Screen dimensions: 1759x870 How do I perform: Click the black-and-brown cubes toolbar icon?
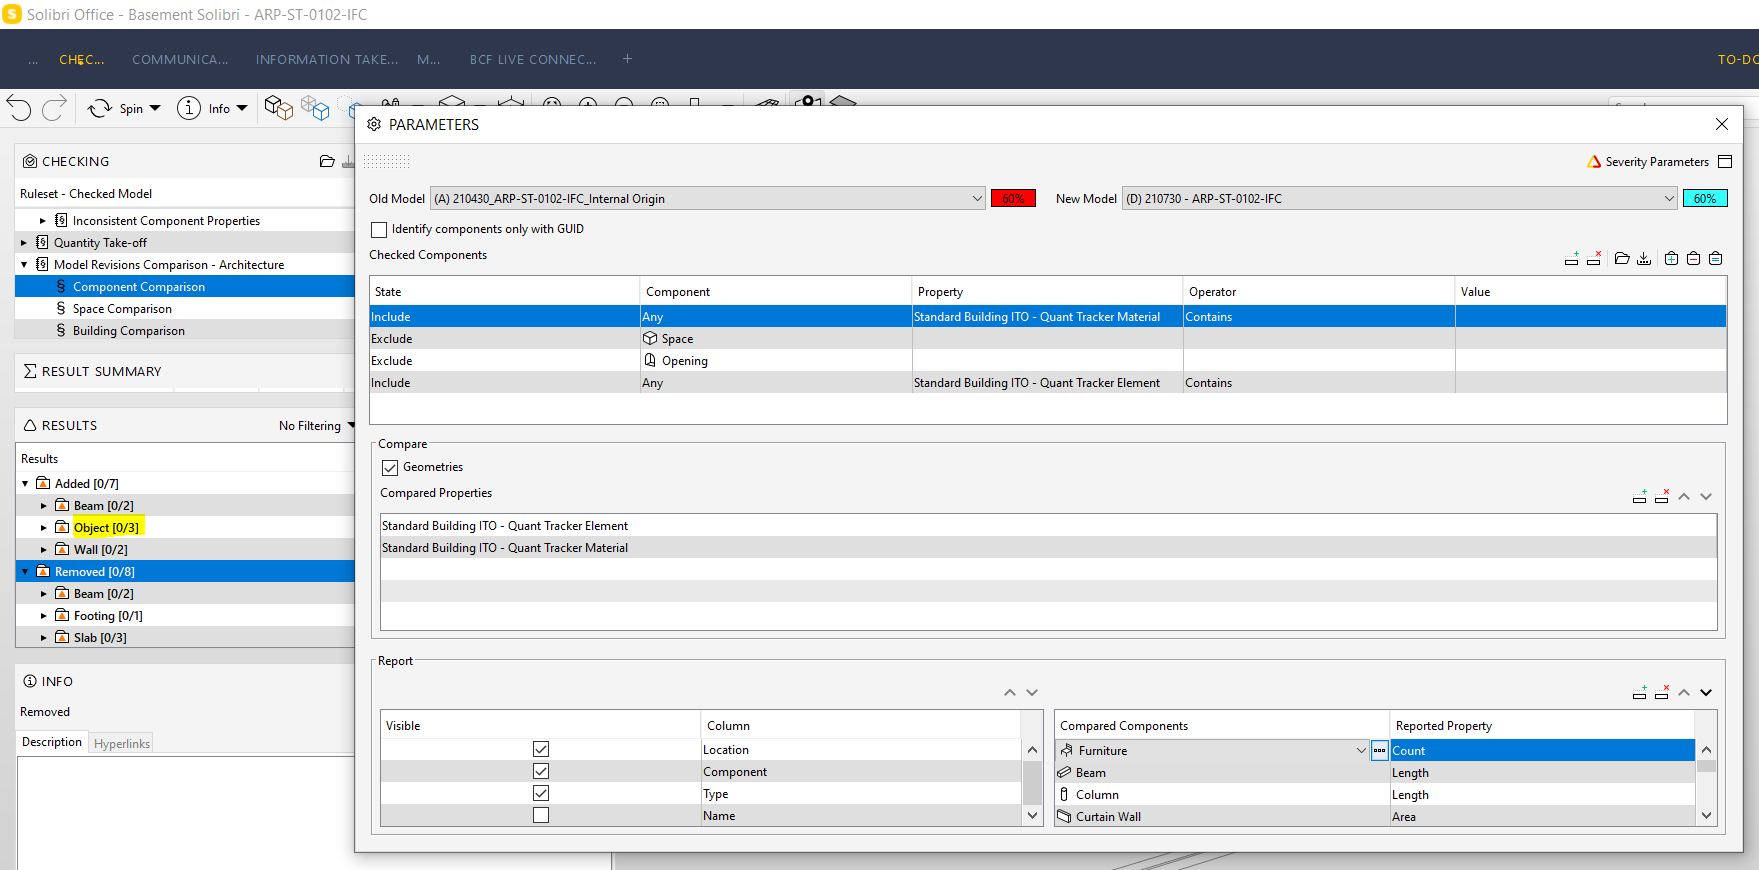(278, 107)
